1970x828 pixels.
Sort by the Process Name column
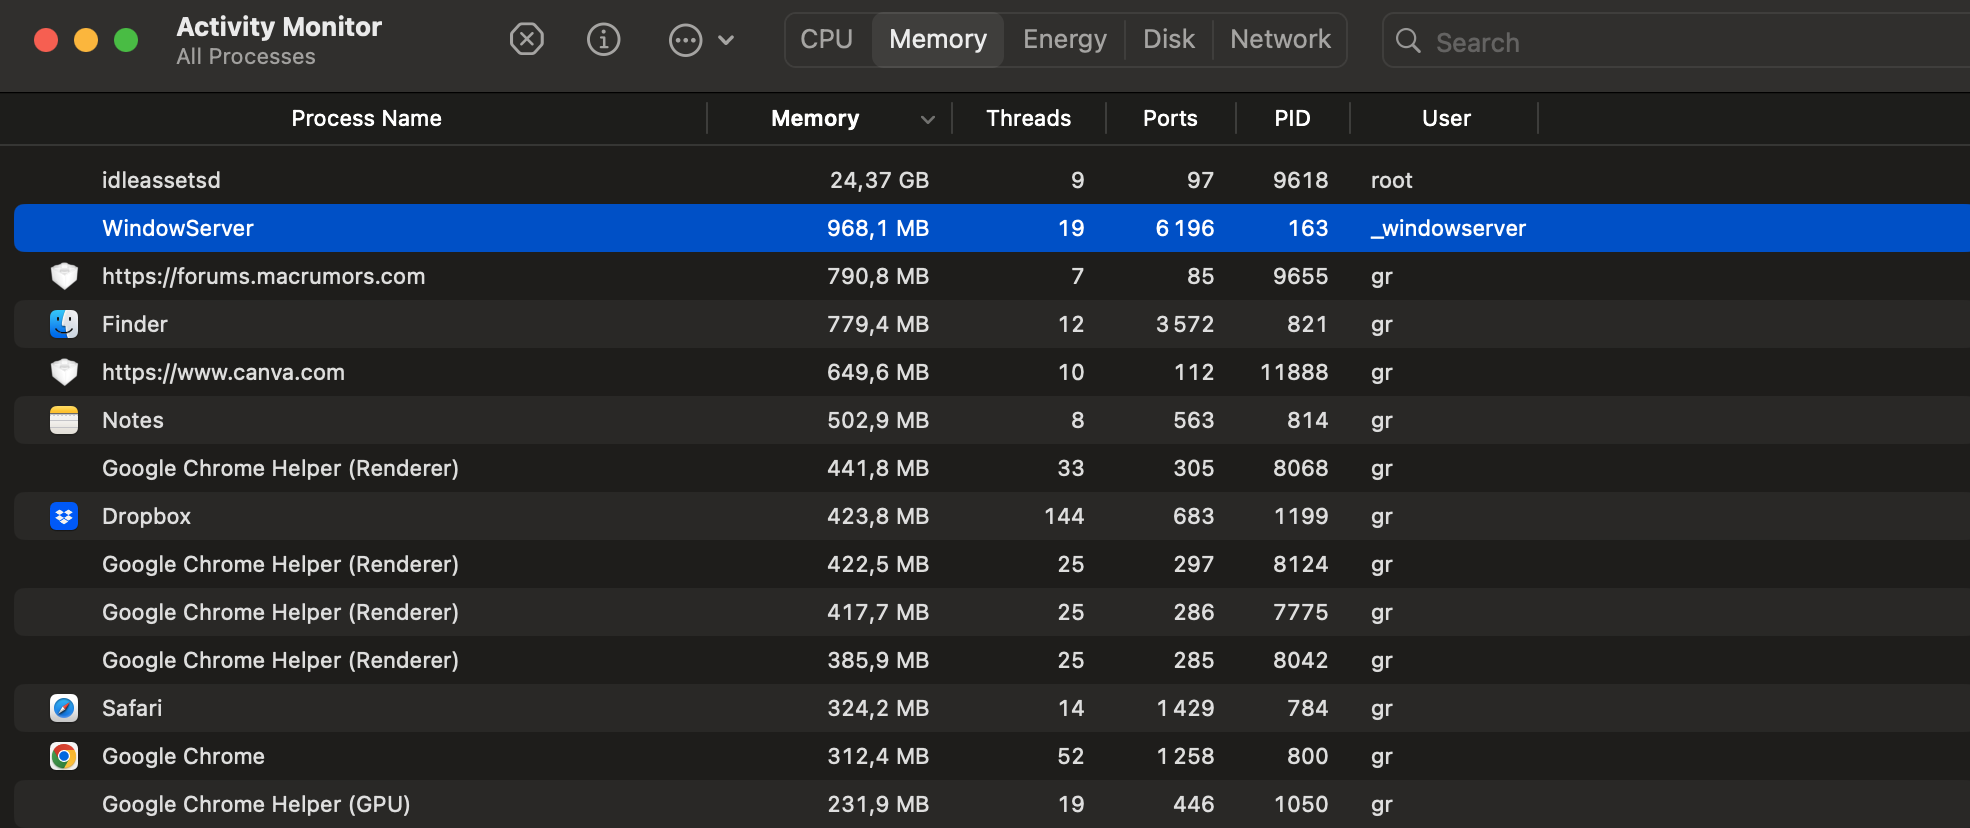click(x=366, y=118)
